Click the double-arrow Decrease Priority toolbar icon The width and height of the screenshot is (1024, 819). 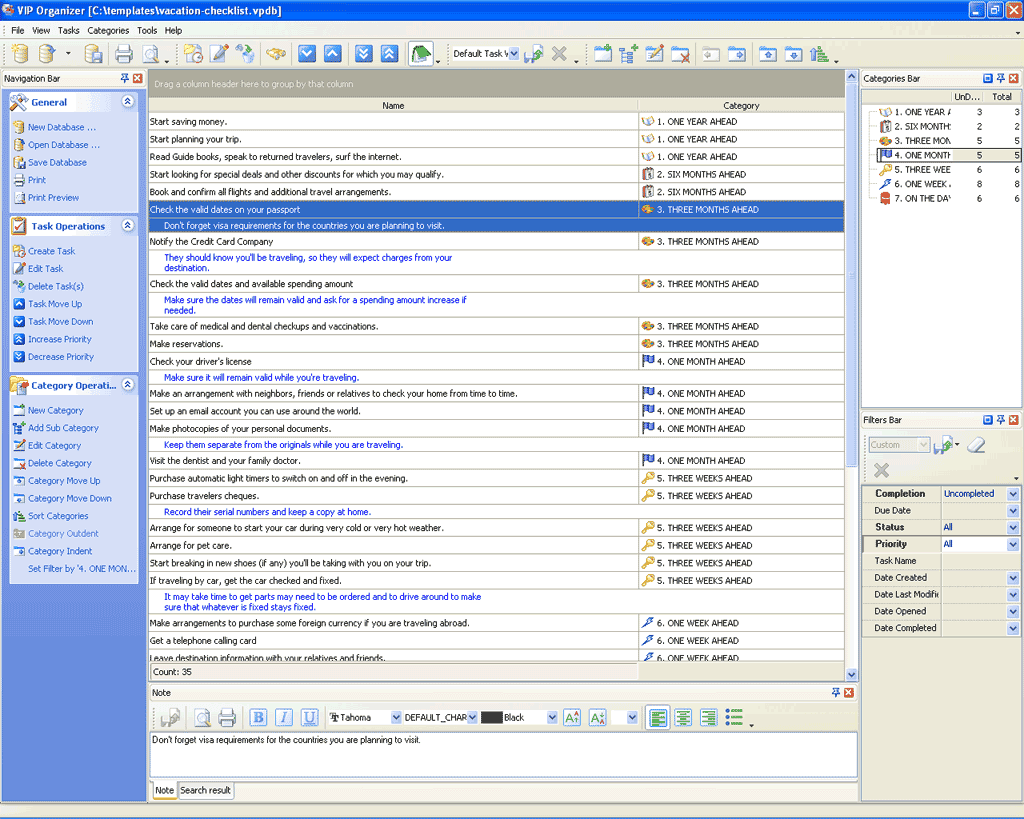point(364,54)
